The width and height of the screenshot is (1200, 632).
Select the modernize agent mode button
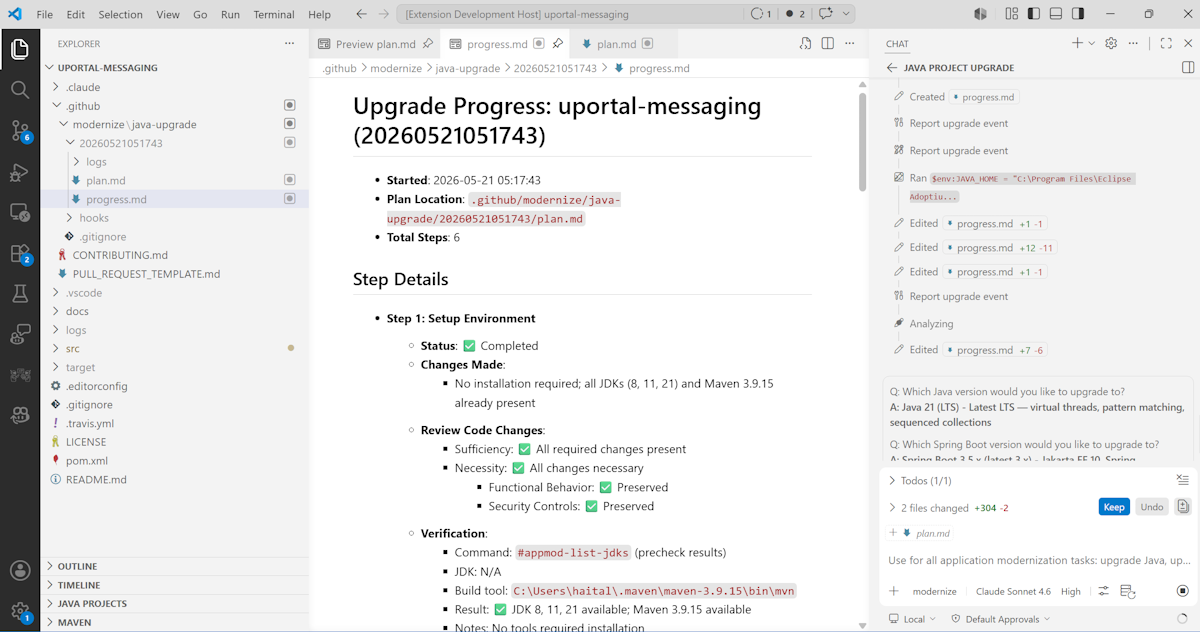pos(934,591)
